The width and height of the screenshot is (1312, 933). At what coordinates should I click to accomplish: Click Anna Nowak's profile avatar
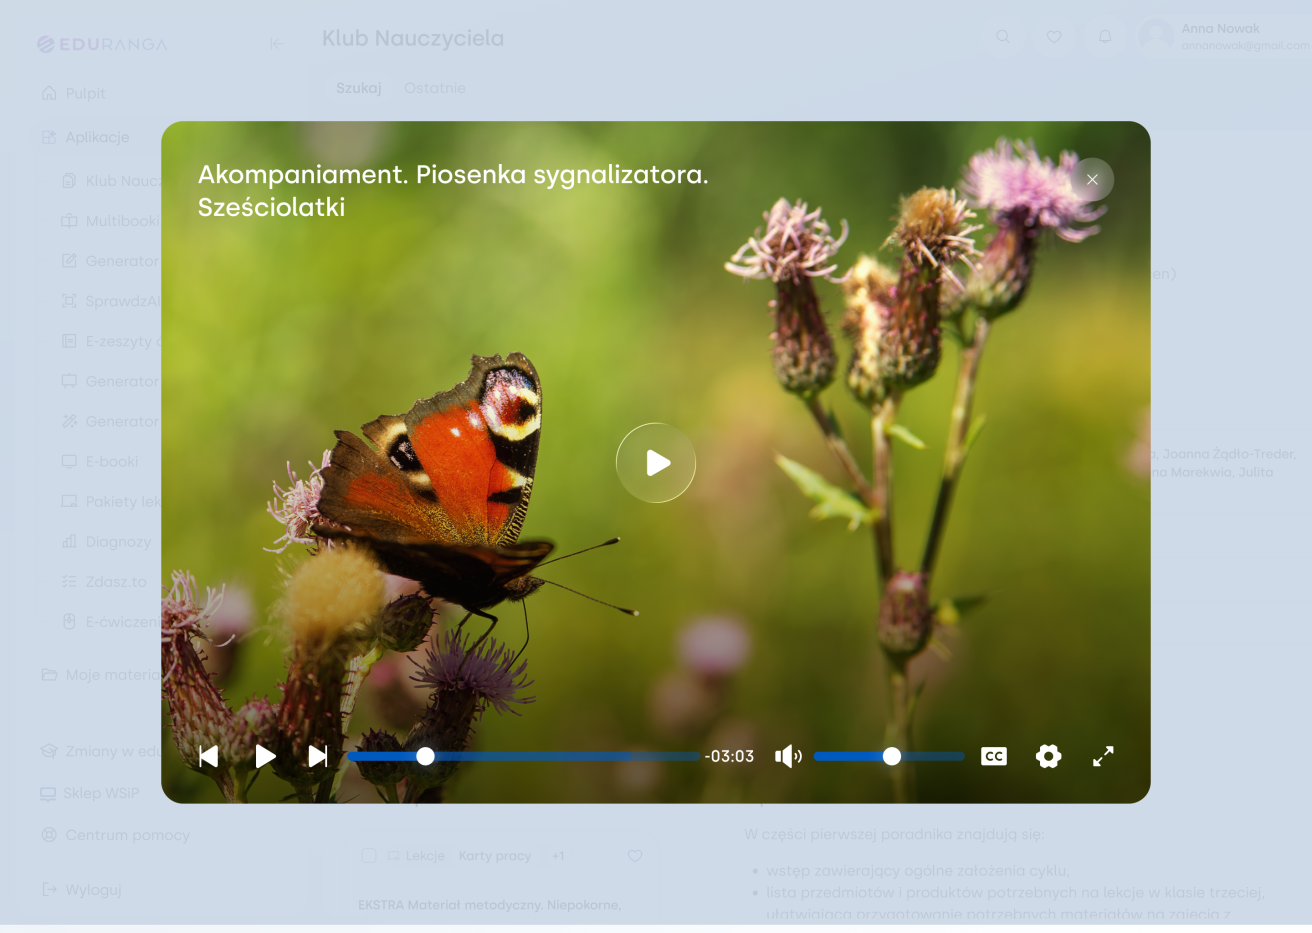click(1156, 37)
